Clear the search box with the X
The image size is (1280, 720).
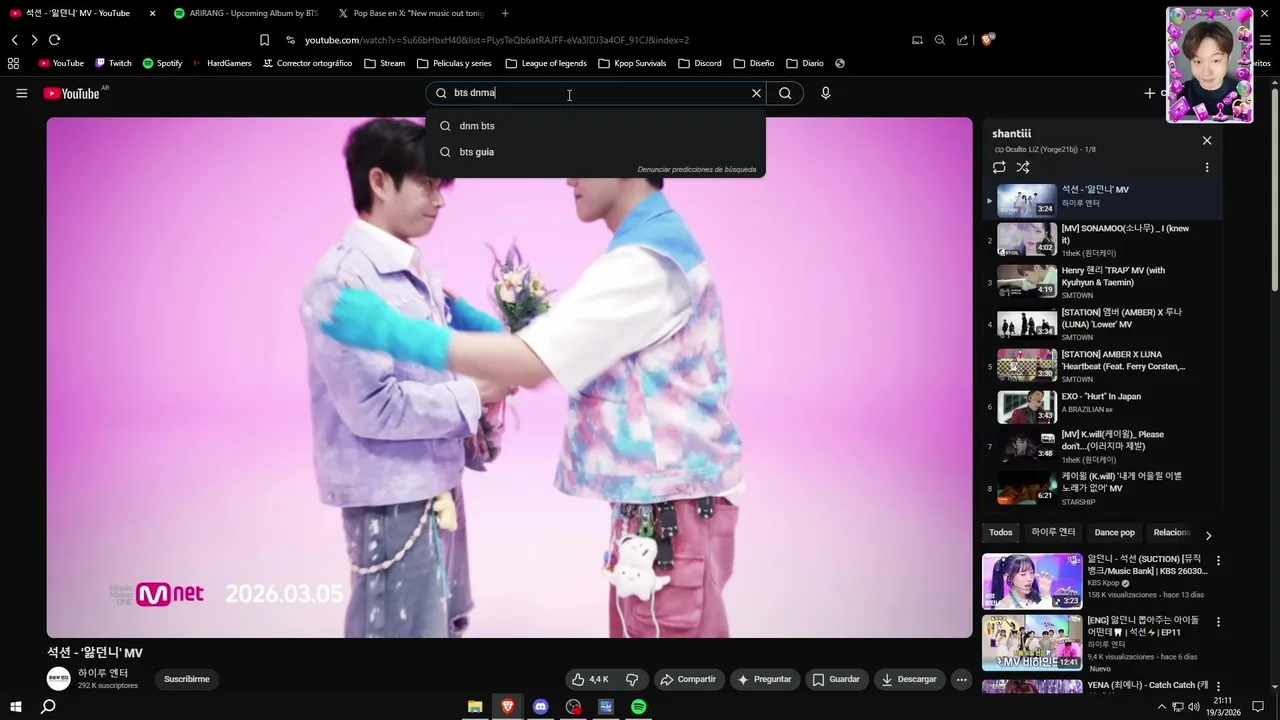click(x=756, y=93)
